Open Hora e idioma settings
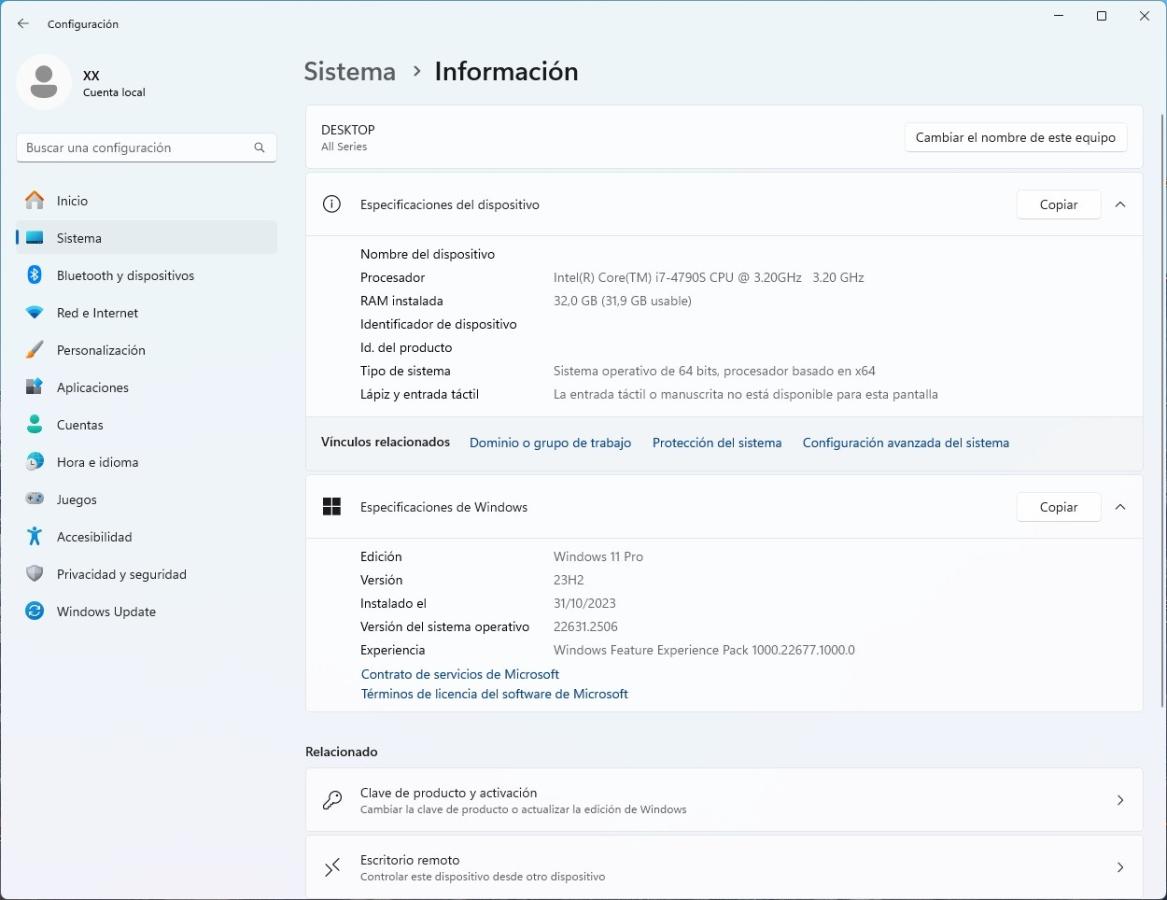 pyautogui.click(x=97, y=462)
